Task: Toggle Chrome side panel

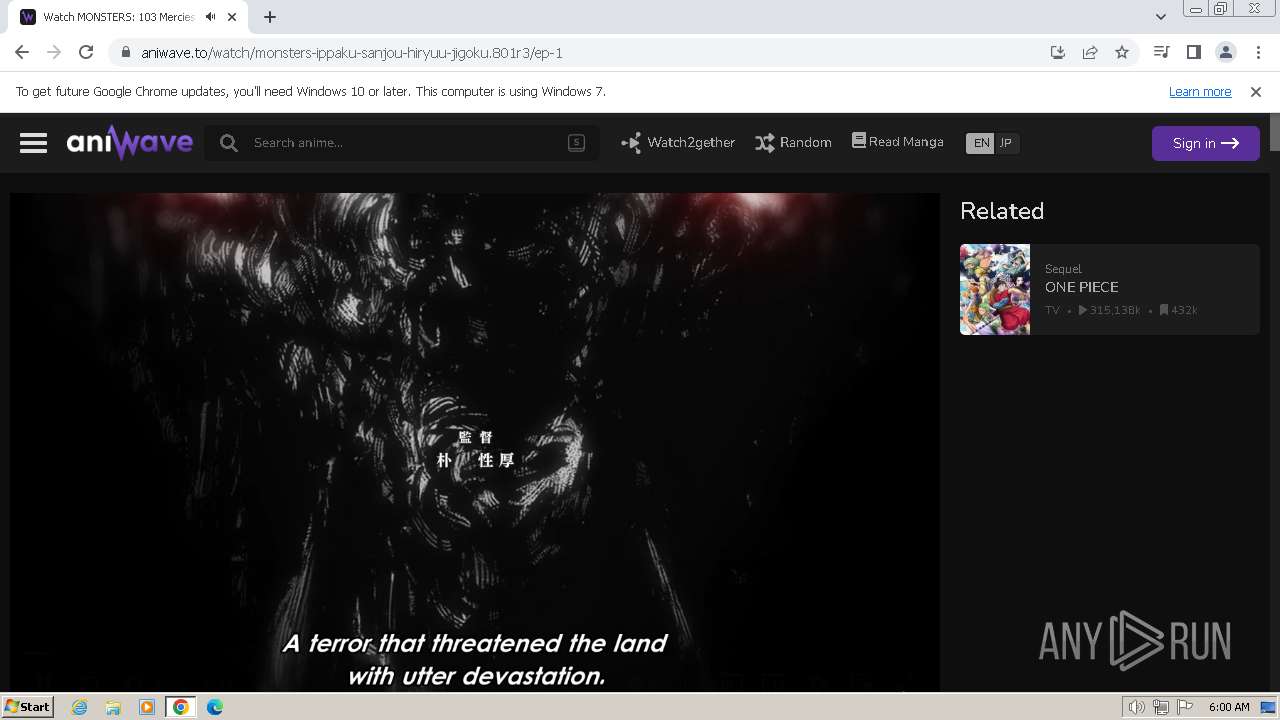Action: coord(1193,52)
